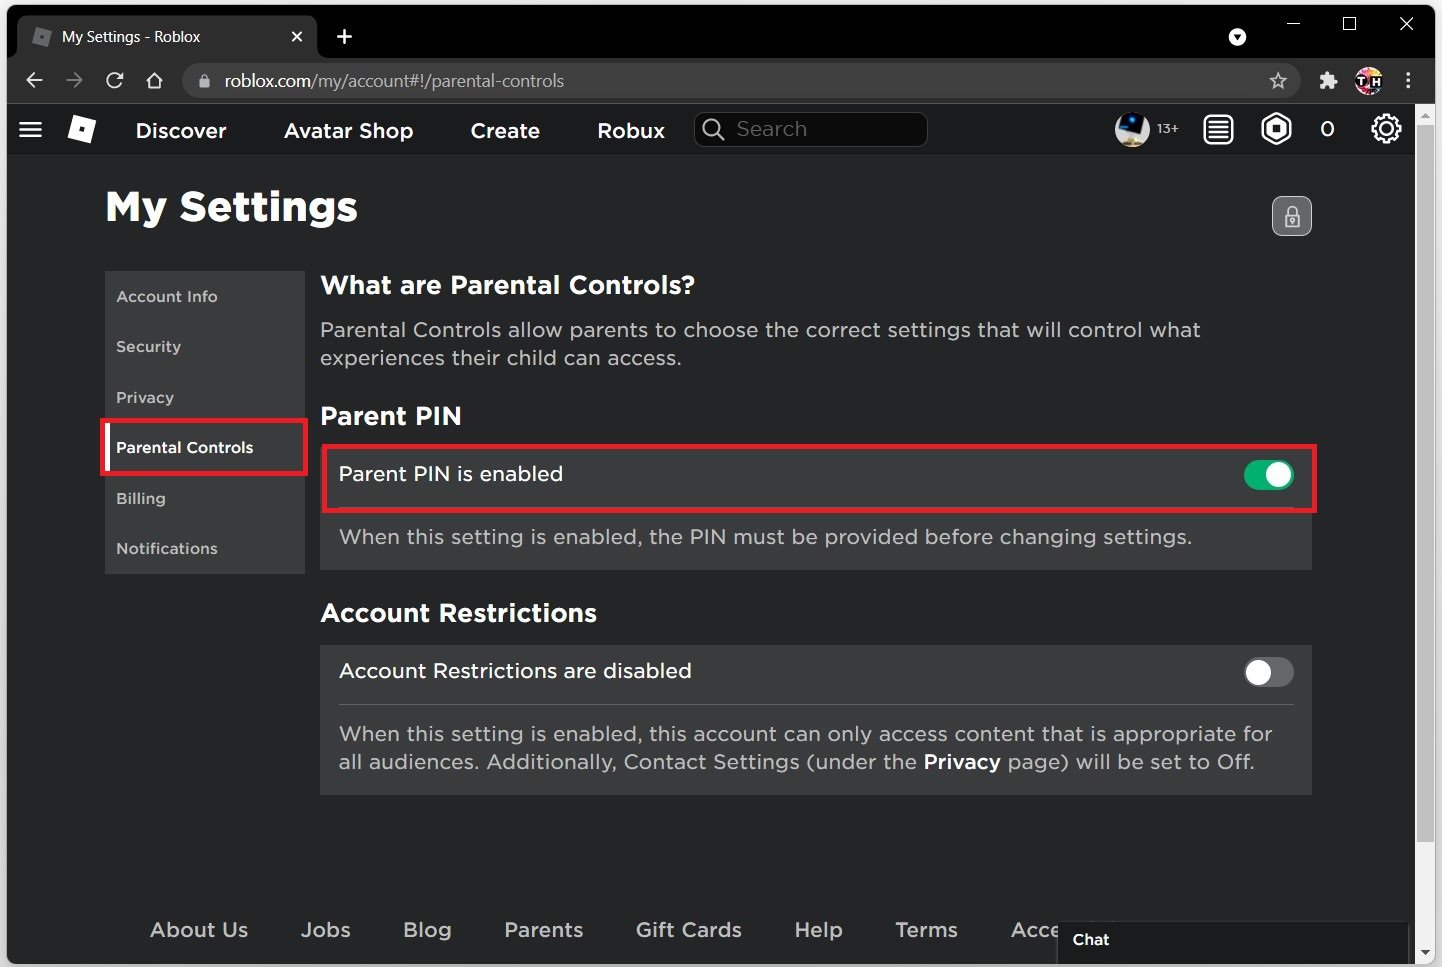Follow the bold Privacy page link
1442x967 pixels.
[961, 762]
